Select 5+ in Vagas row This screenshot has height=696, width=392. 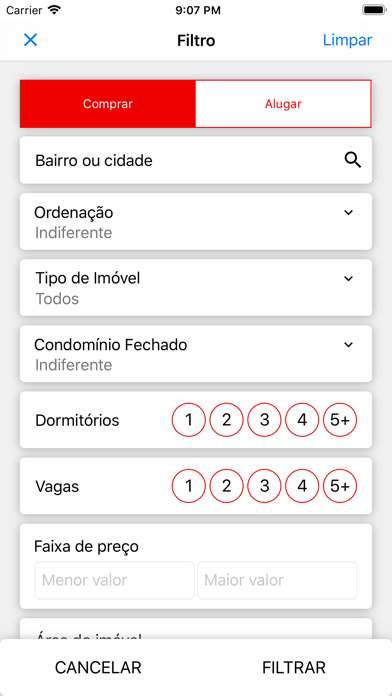click(340, 486)
